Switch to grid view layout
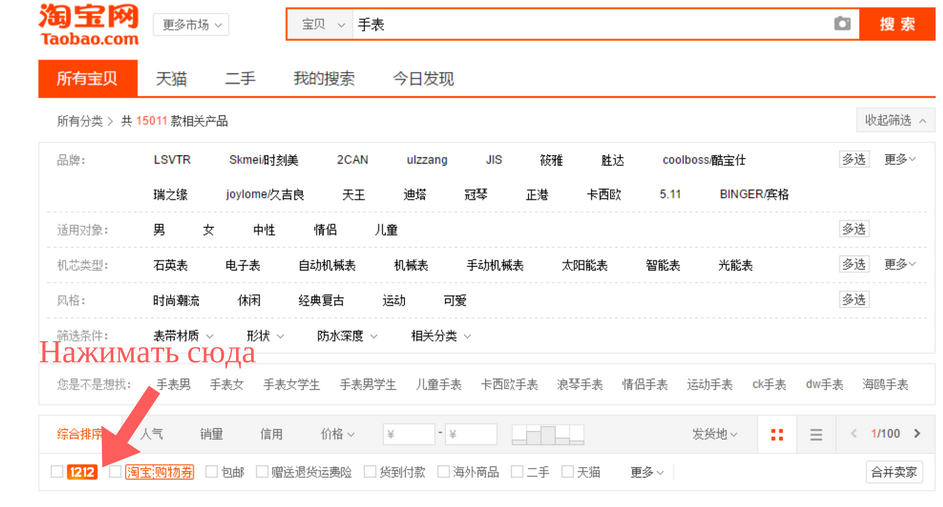The width and height of the screenshot is (943, 507). tap(777, 434)
